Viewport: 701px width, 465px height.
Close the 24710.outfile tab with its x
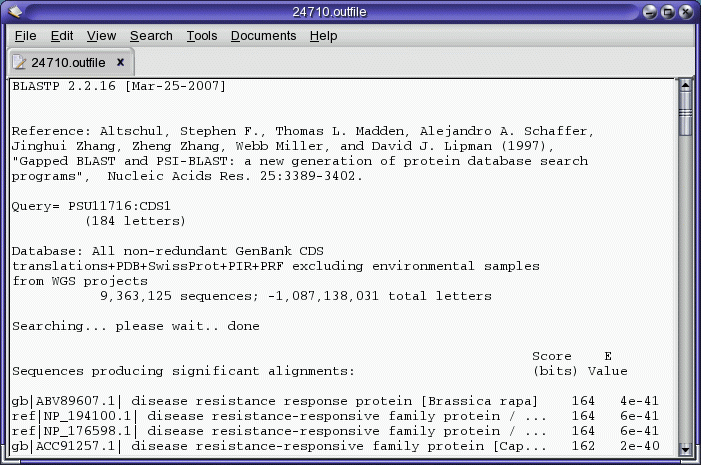(x=121, y=62)
